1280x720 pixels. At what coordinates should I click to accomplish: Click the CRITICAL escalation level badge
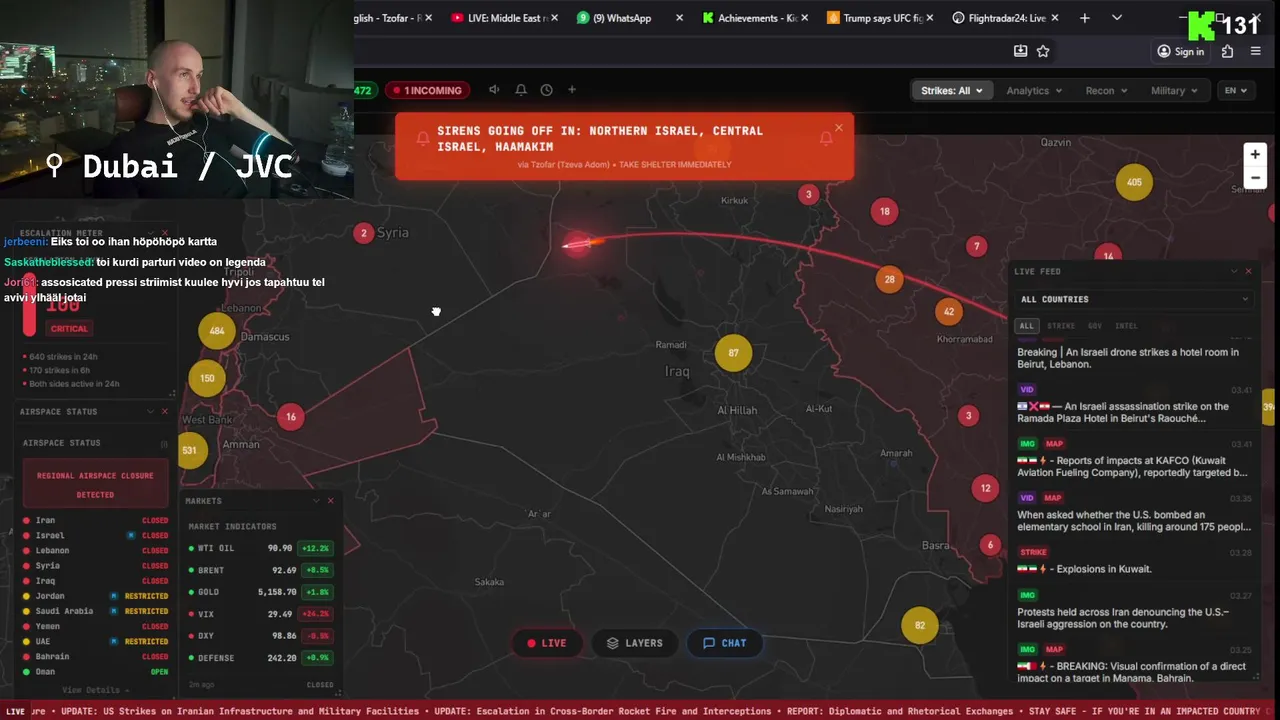point(69,328)
